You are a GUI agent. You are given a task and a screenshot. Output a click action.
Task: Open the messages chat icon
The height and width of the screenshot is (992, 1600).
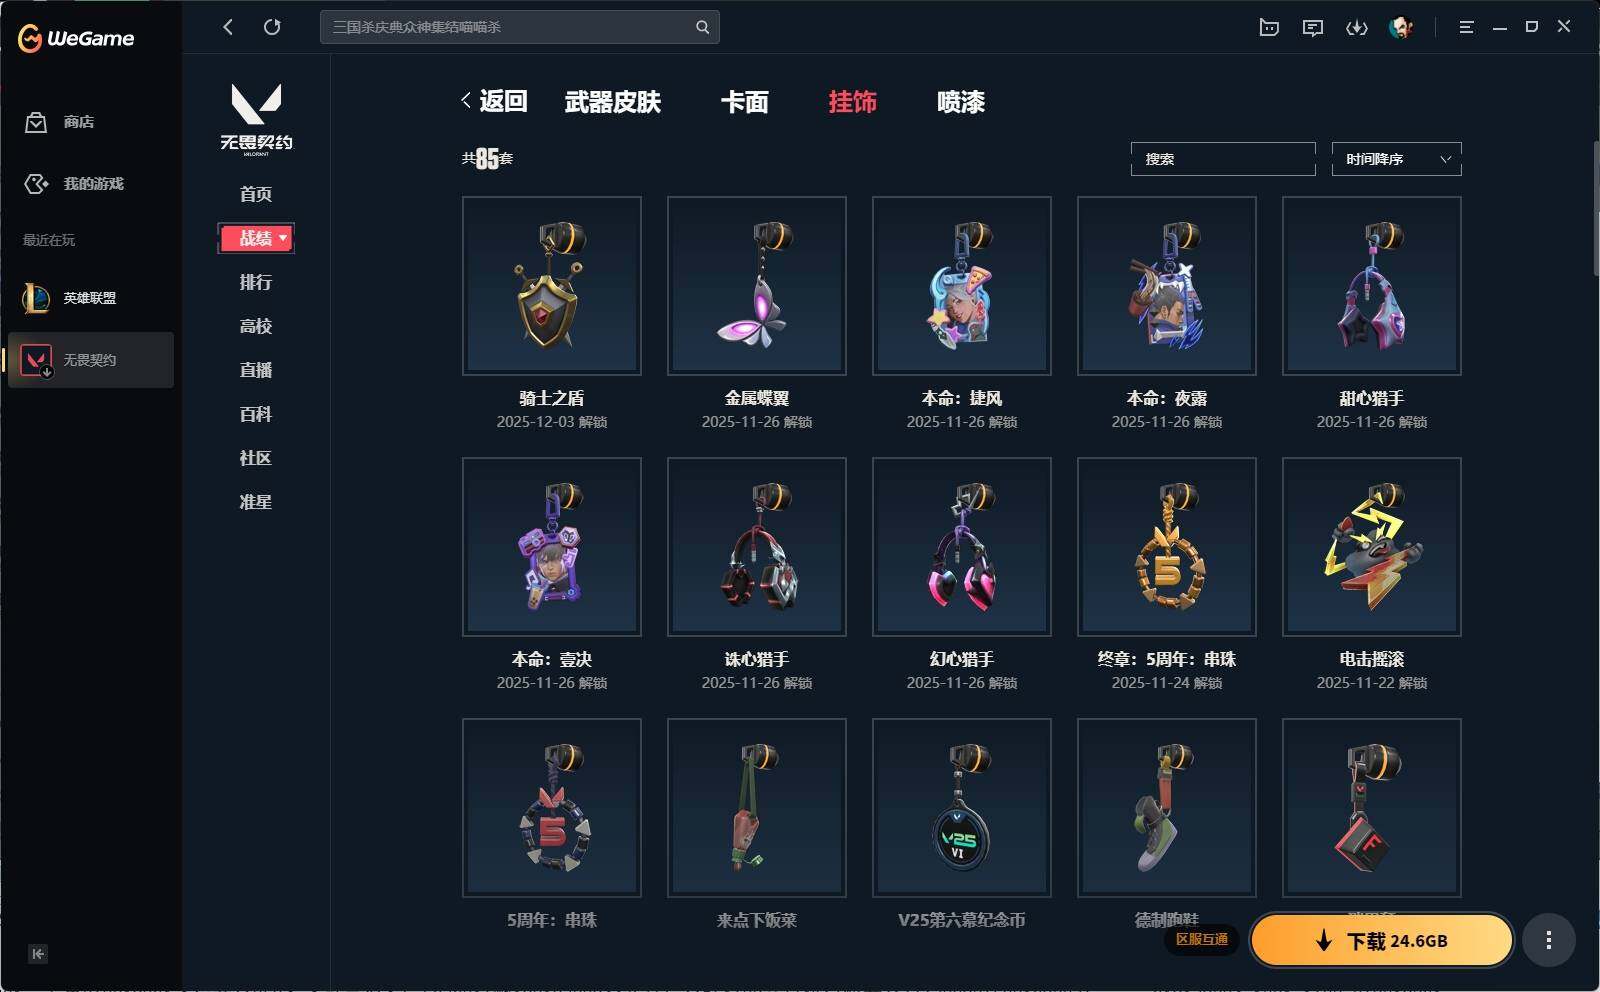pyautogui.click(x=1313, y=28)
